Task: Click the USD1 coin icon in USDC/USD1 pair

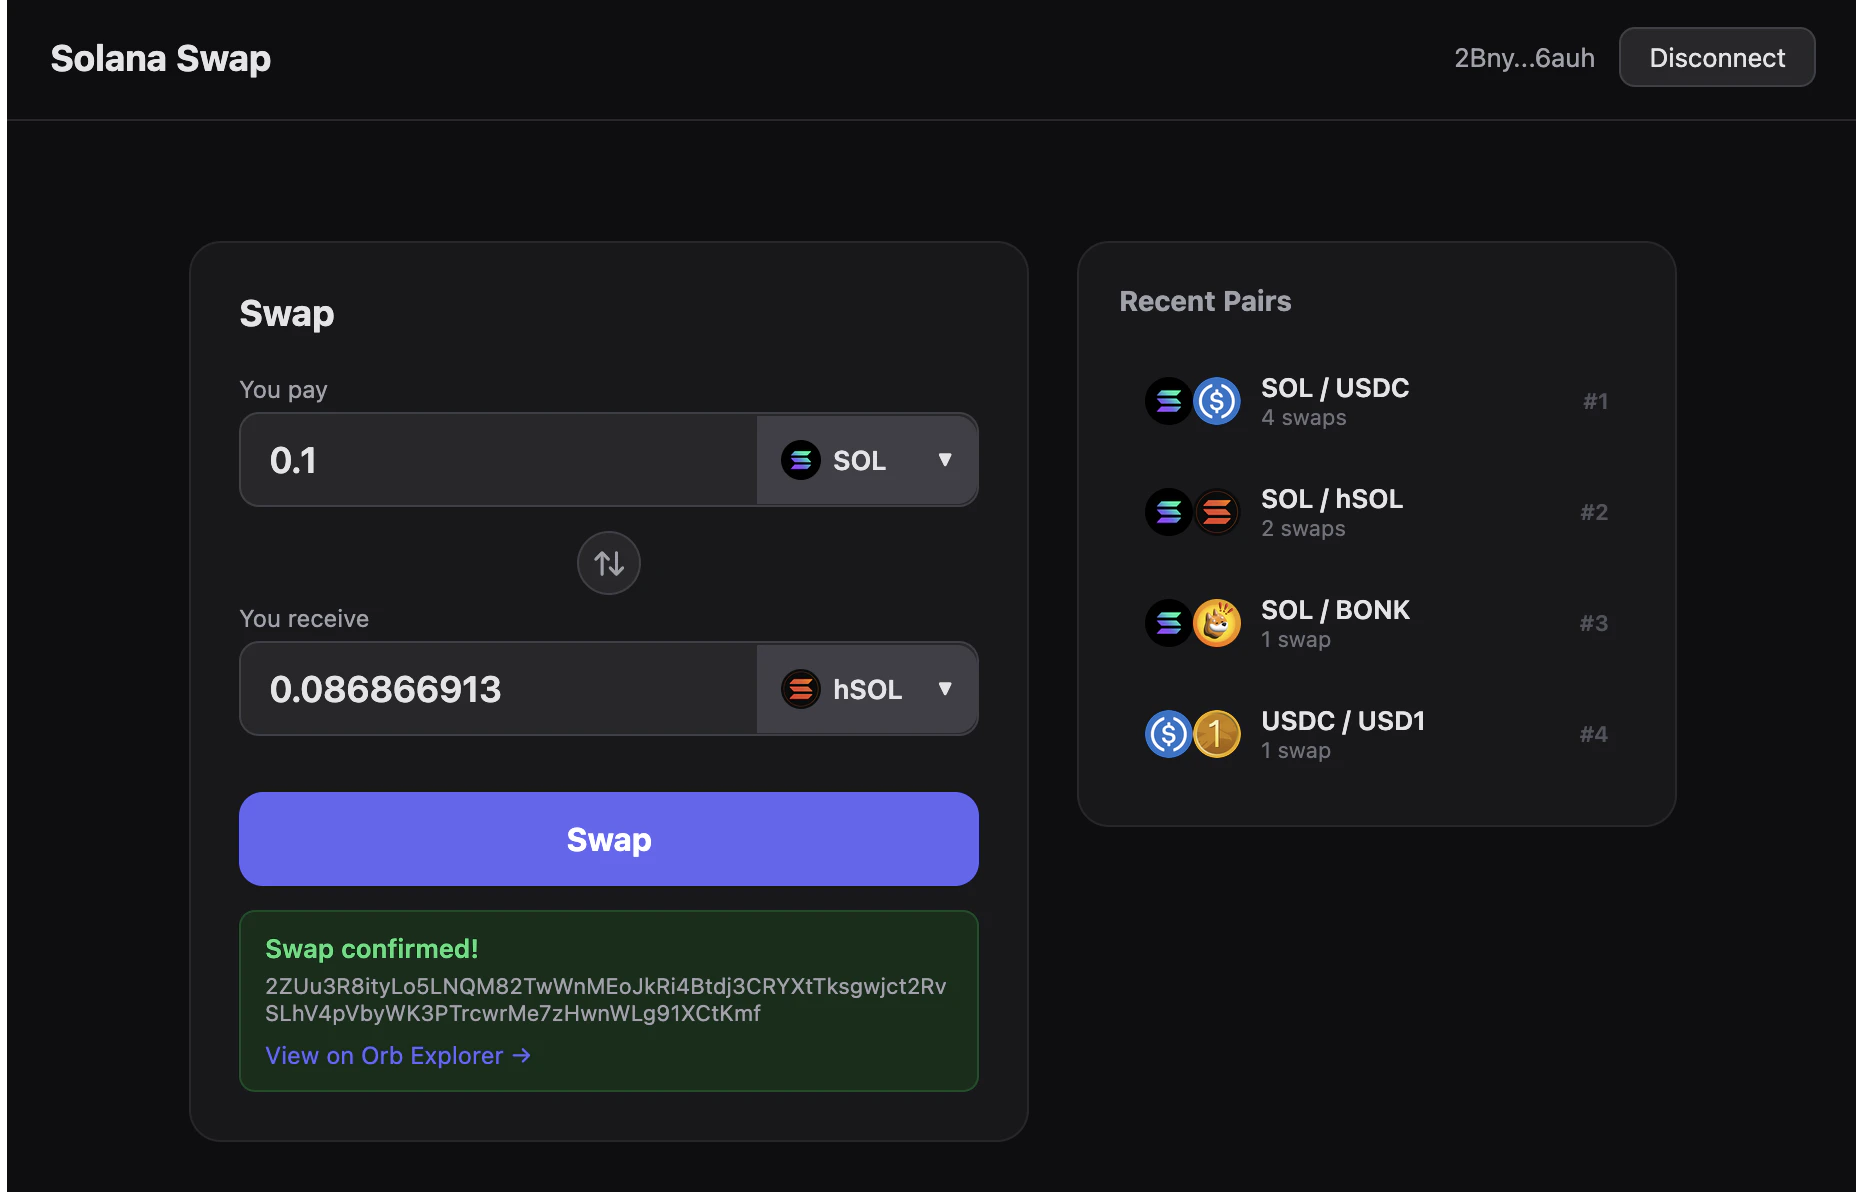Action: (x=1217, y=733)
